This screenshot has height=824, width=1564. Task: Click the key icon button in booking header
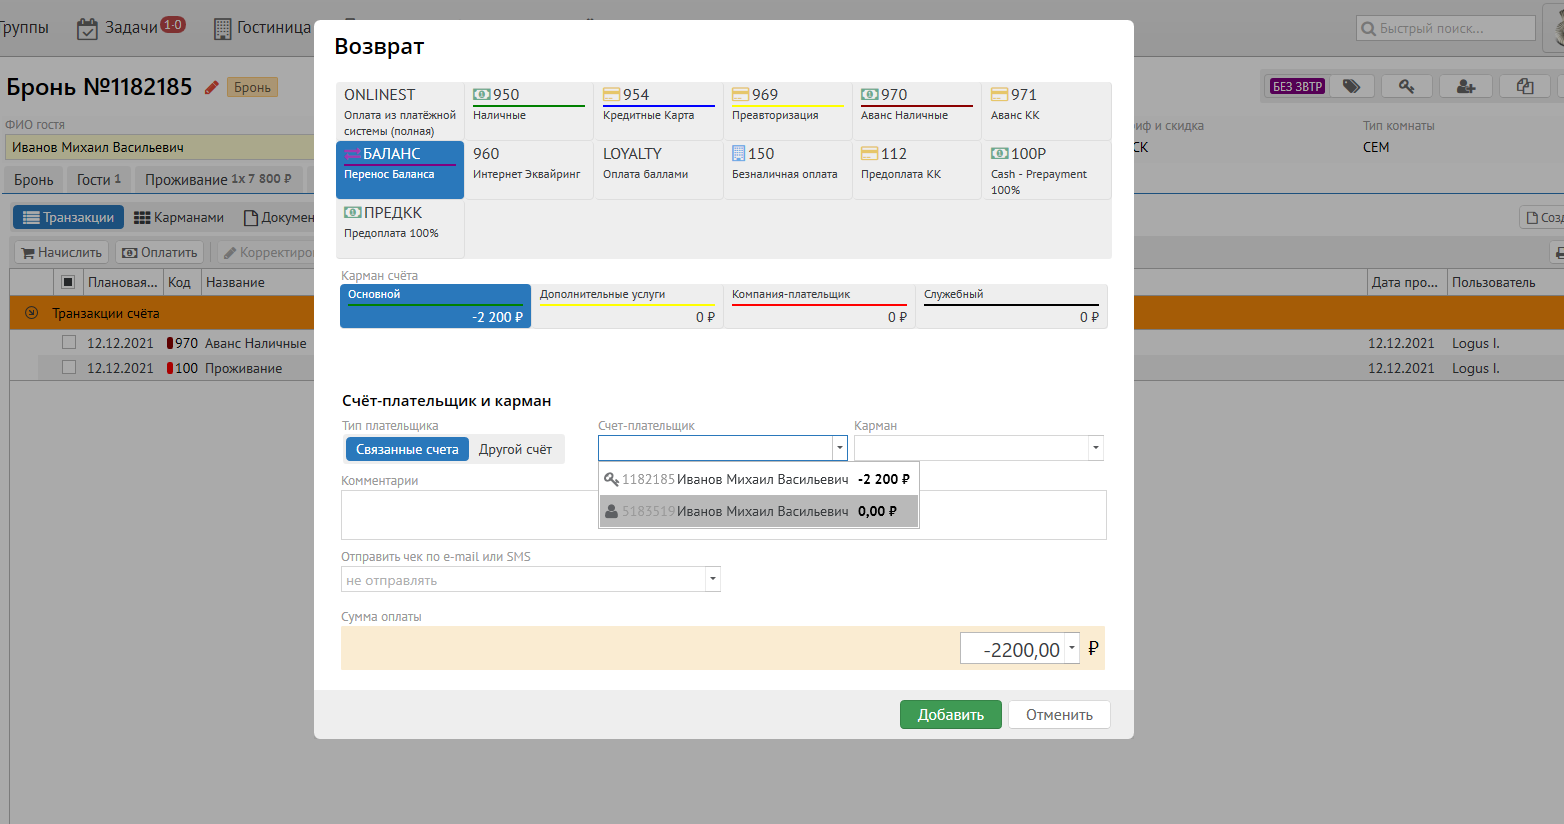pyautogui.click(x=1407, y=87)
